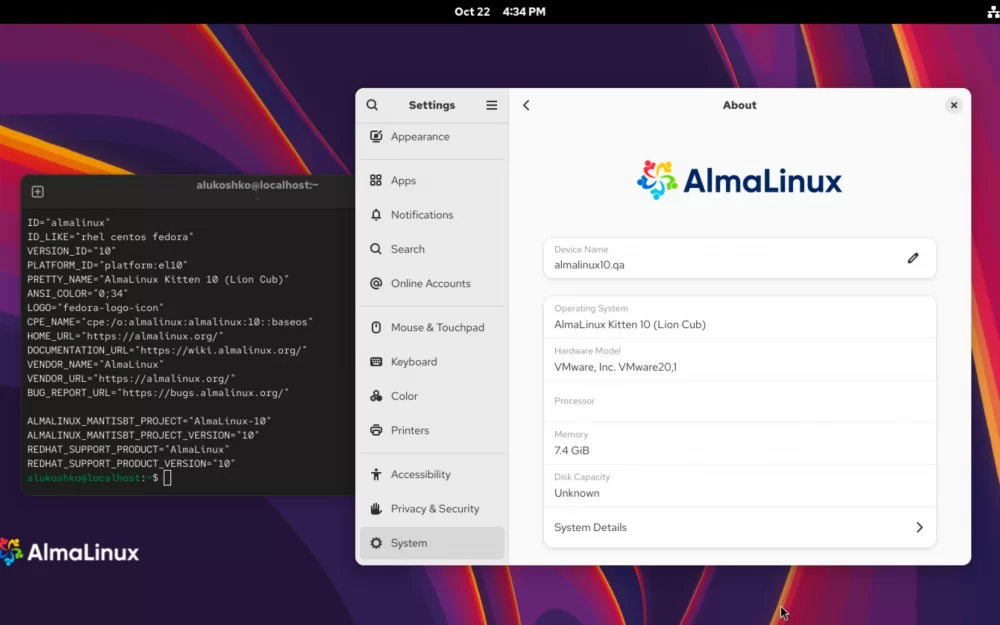Click the Settings title in sidebar header
Screen dimensions: 1000x625
[x=432, y=105]
